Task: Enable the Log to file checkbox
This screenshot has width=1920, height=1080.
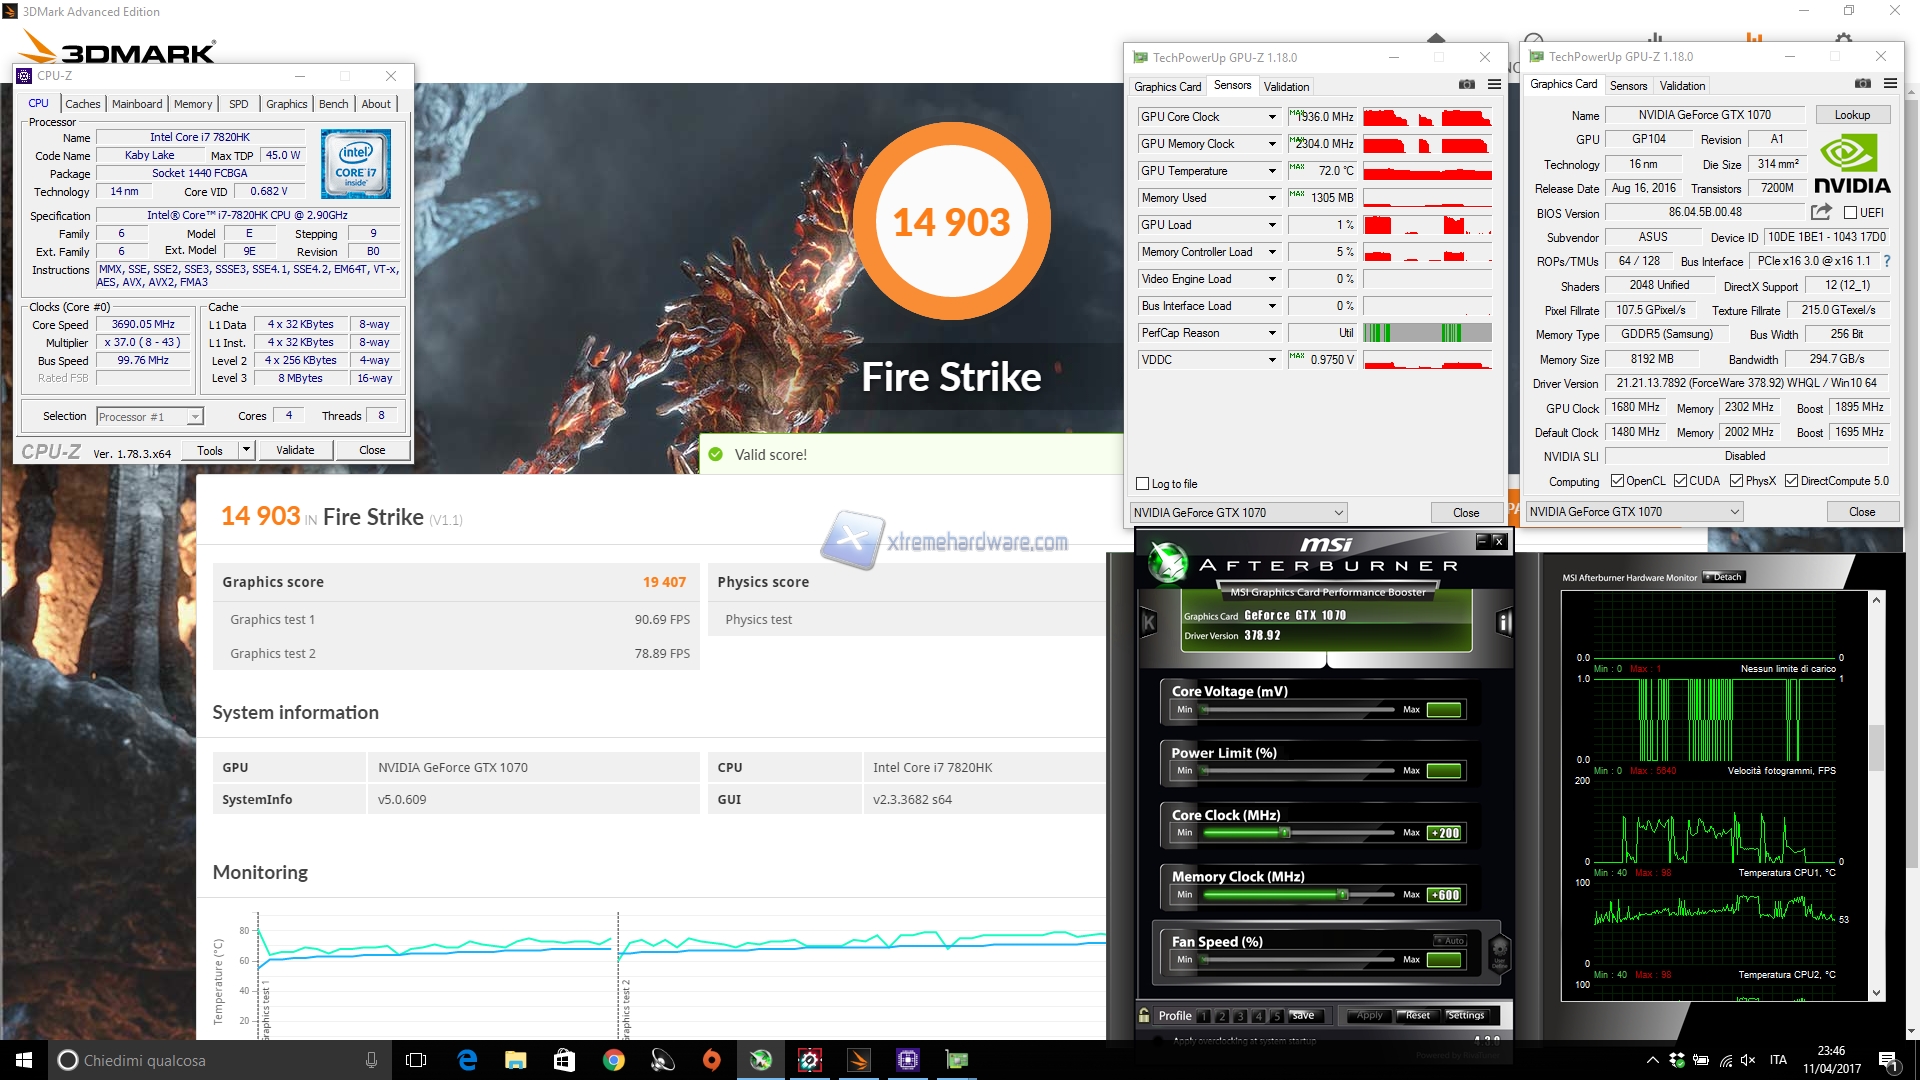Action: pyautogui.click(x=1143, y=484)
